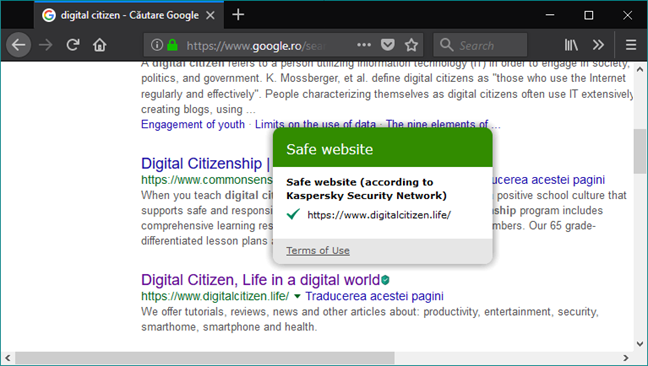648x366 pixels.
Task: Click the horizontal scrollbar right arrow
Action: tap(626, 358)
